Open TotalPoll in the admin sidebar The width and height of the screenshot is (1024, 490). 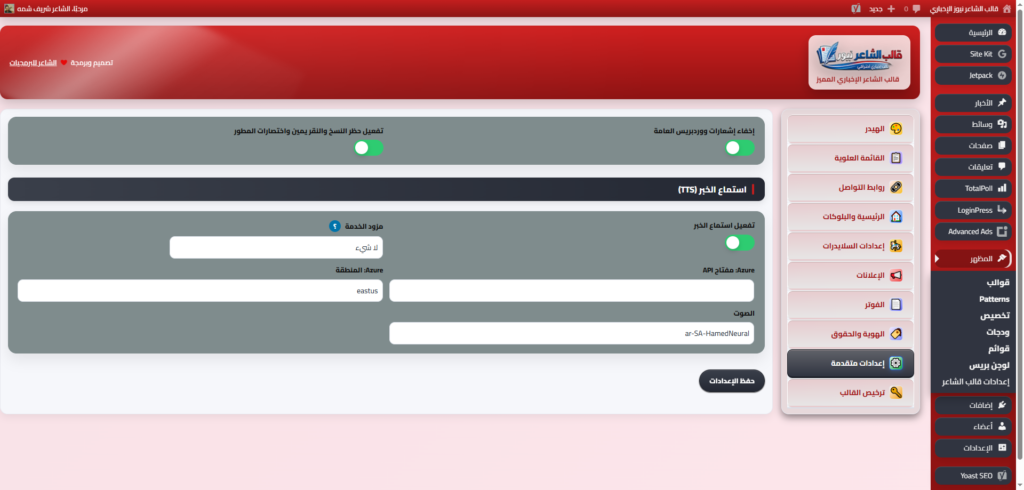(974, 188)
